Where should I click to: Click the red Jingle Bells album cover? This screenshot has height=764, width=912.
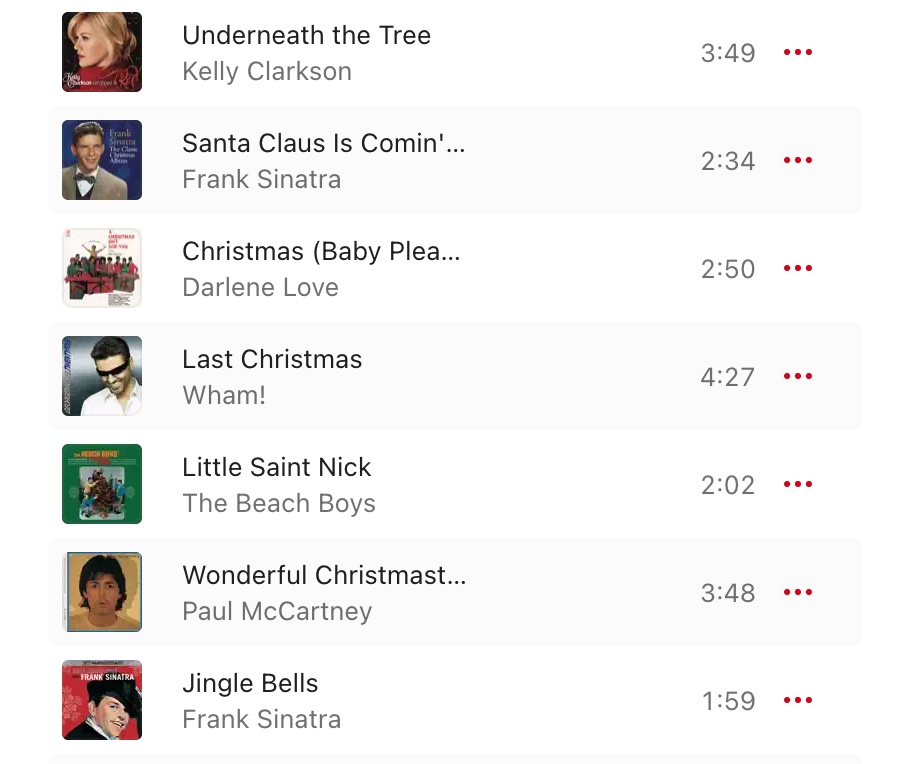(102, 700)
